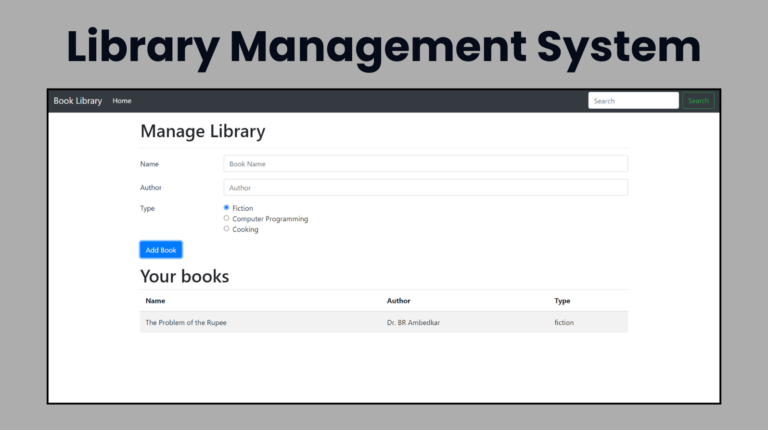Click the Your books heading
The image size is (768, 430).
tap(184, 276)
